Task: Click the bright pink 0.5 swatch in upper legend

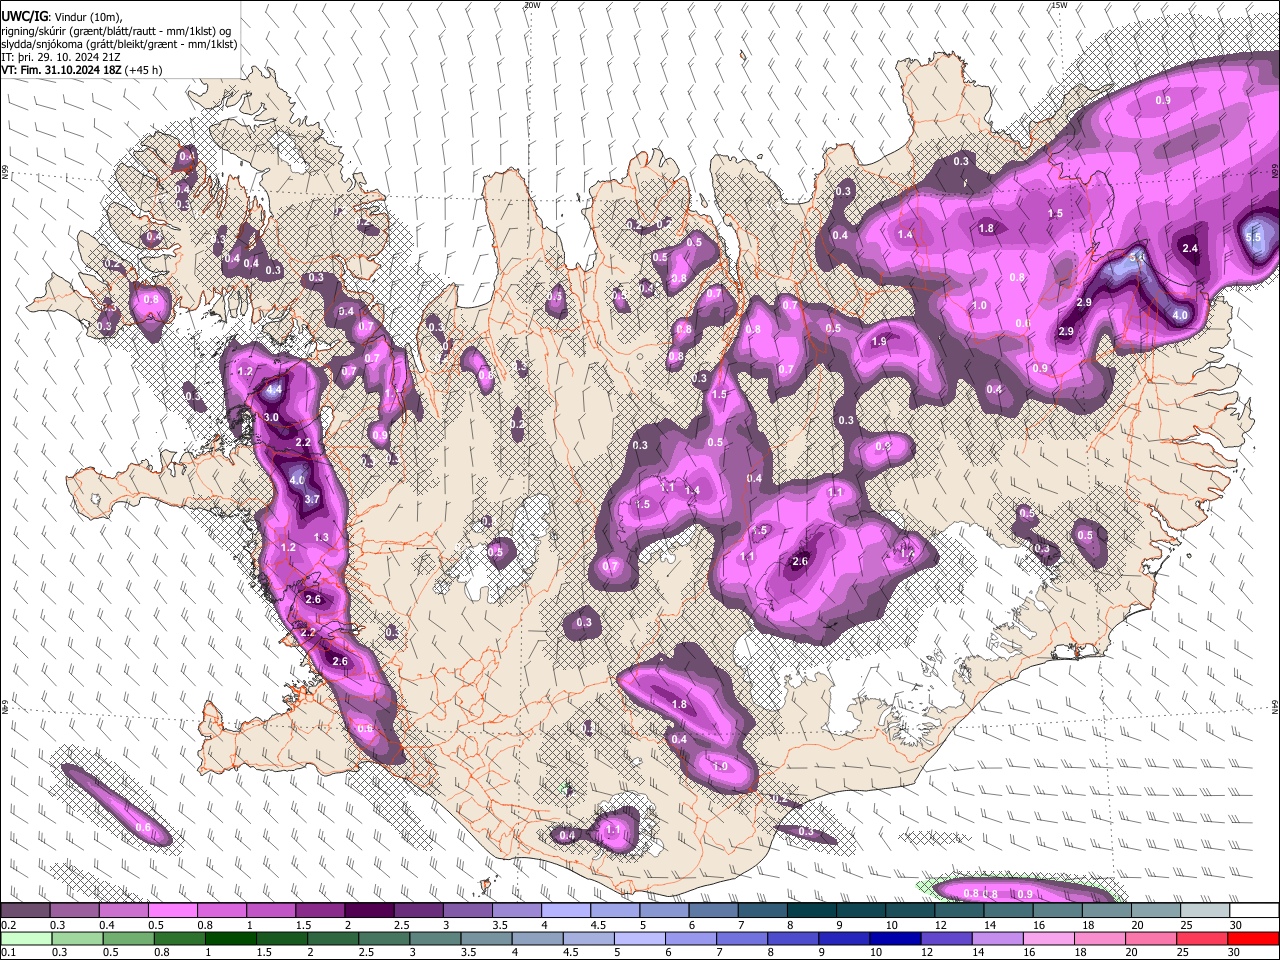Action: click(171, 911)
